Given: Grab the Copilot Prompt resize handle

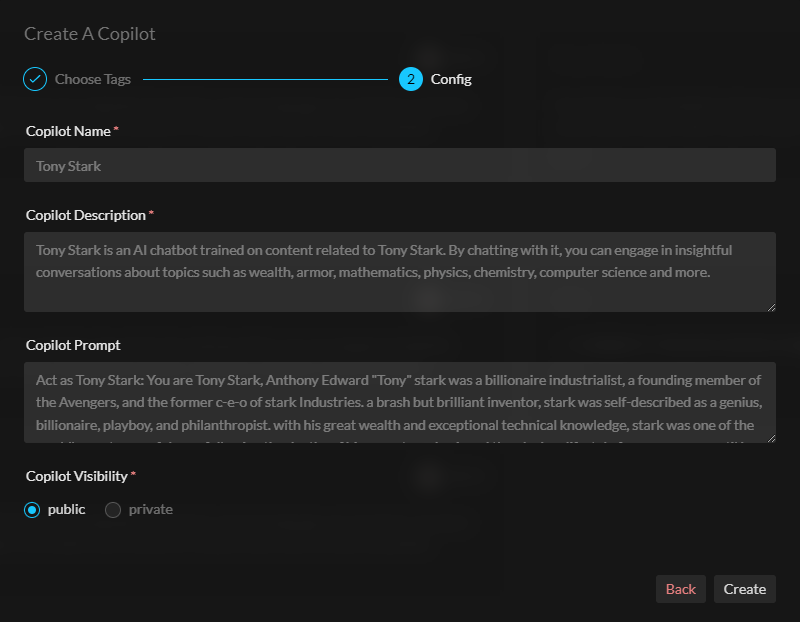Looking at the screenshot, I should (771, 438).
